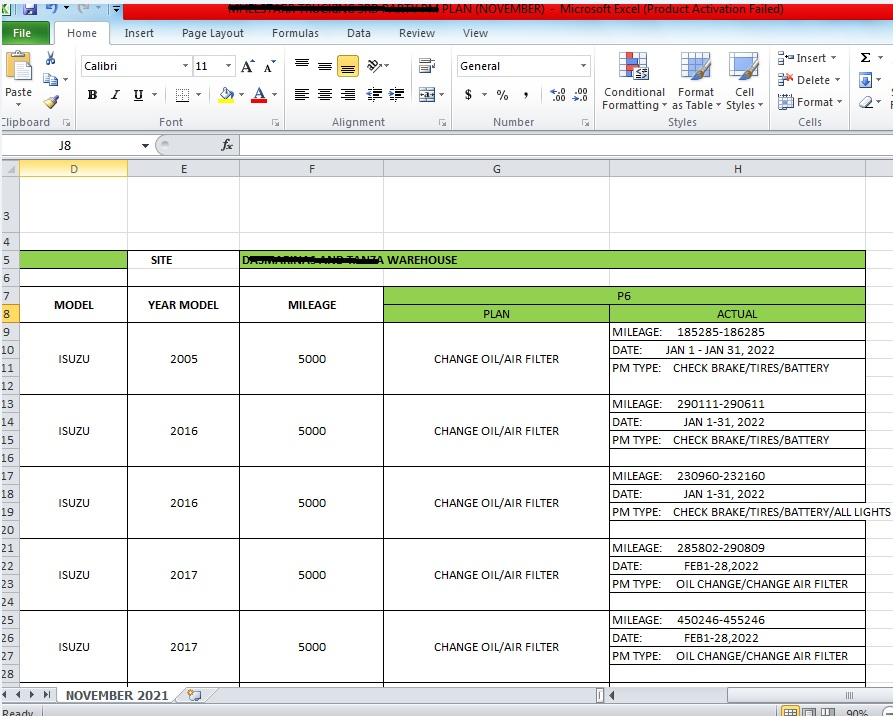
Task: Click Merge & Center icon
Action: point(427,95)
